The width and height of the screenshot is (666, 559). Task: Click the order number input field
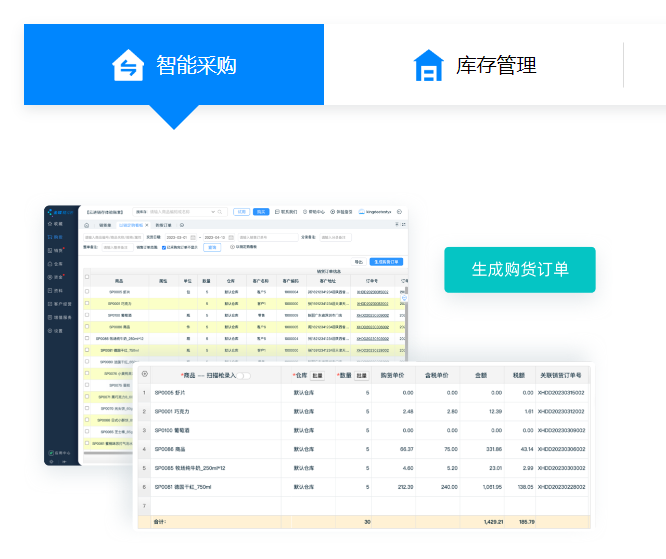[268, 237]
